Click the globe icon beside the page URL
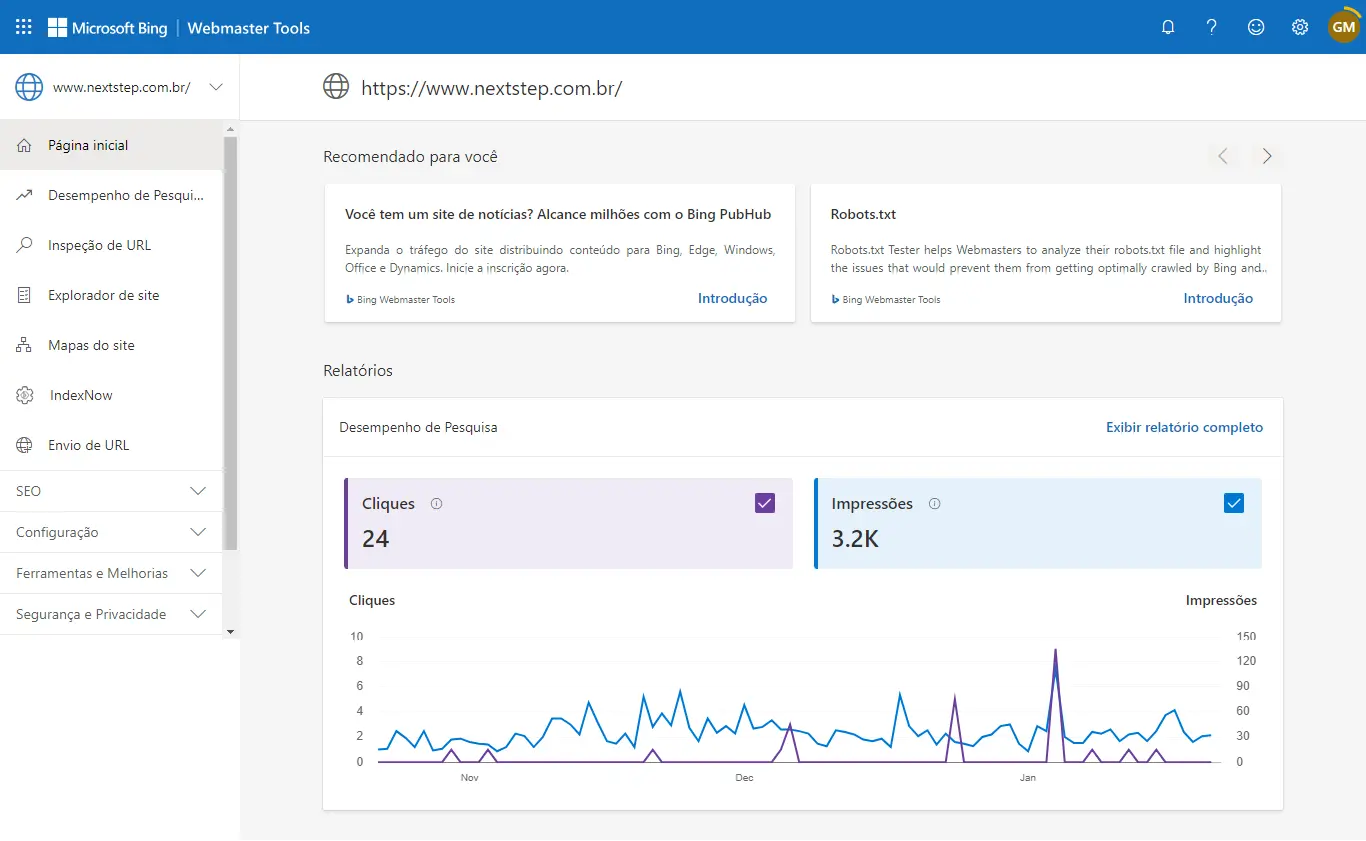 point(336,87)
